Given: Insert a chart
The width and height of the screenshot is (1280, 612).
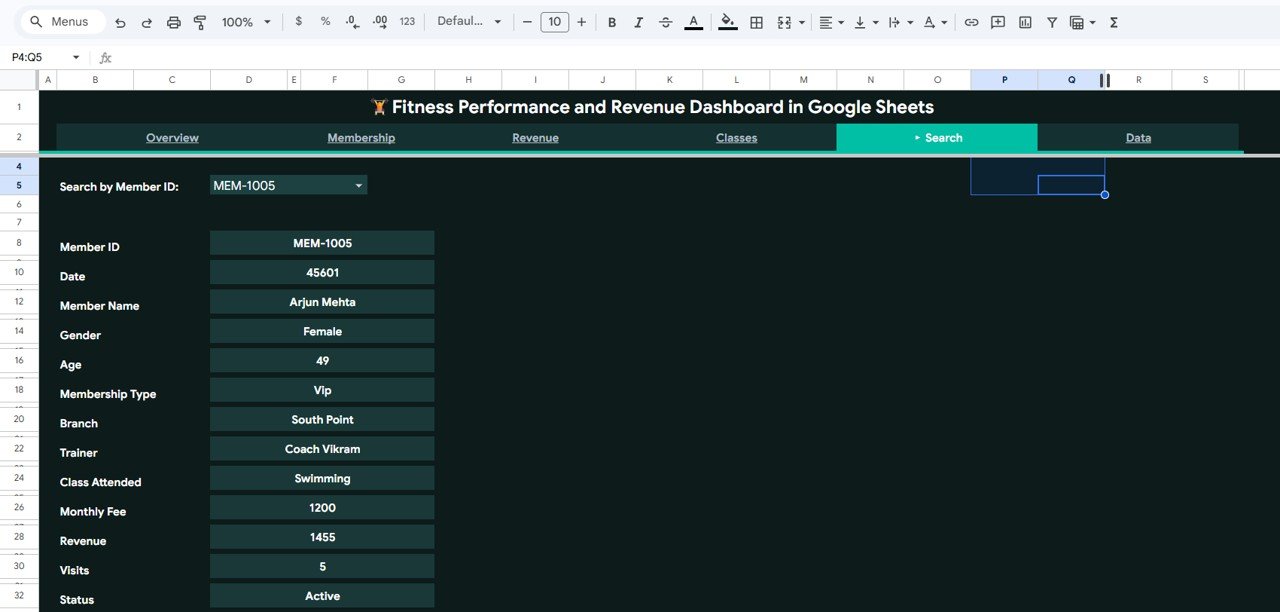Looking at the screenshot, I should (x=1024, y=21).
